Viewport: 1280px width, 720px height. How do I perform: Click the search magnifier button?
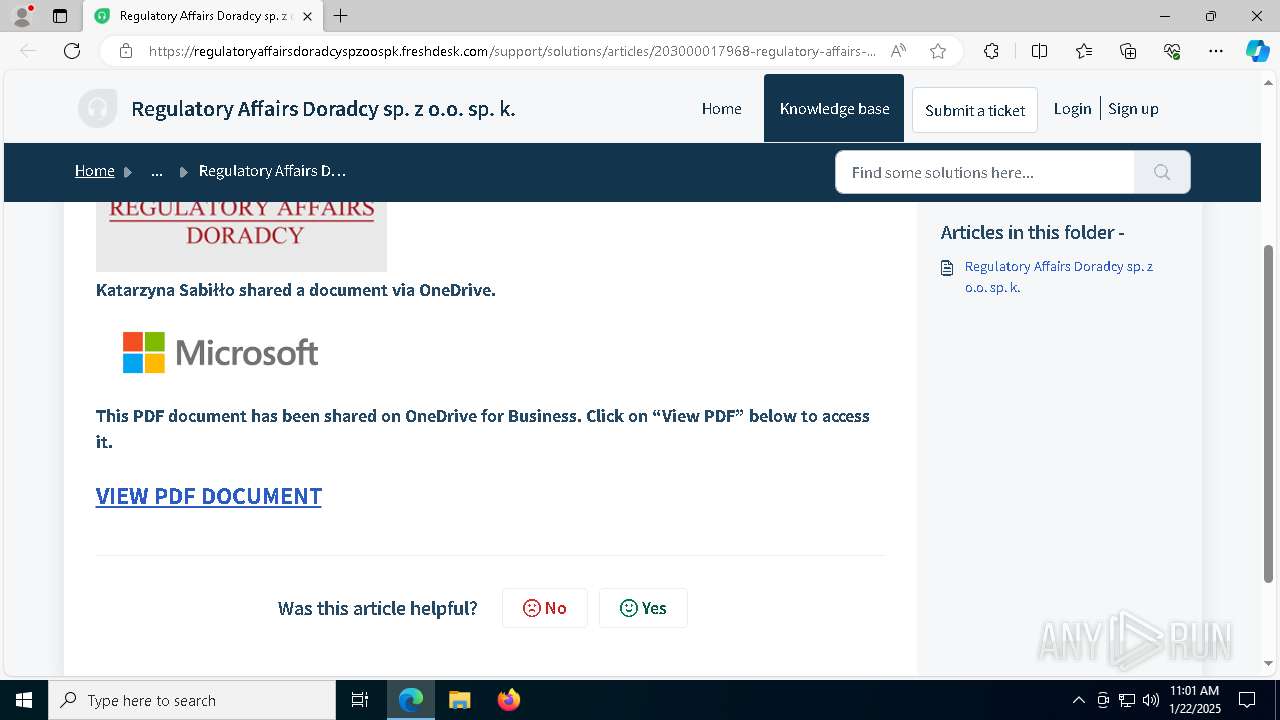click(1162, 172)
